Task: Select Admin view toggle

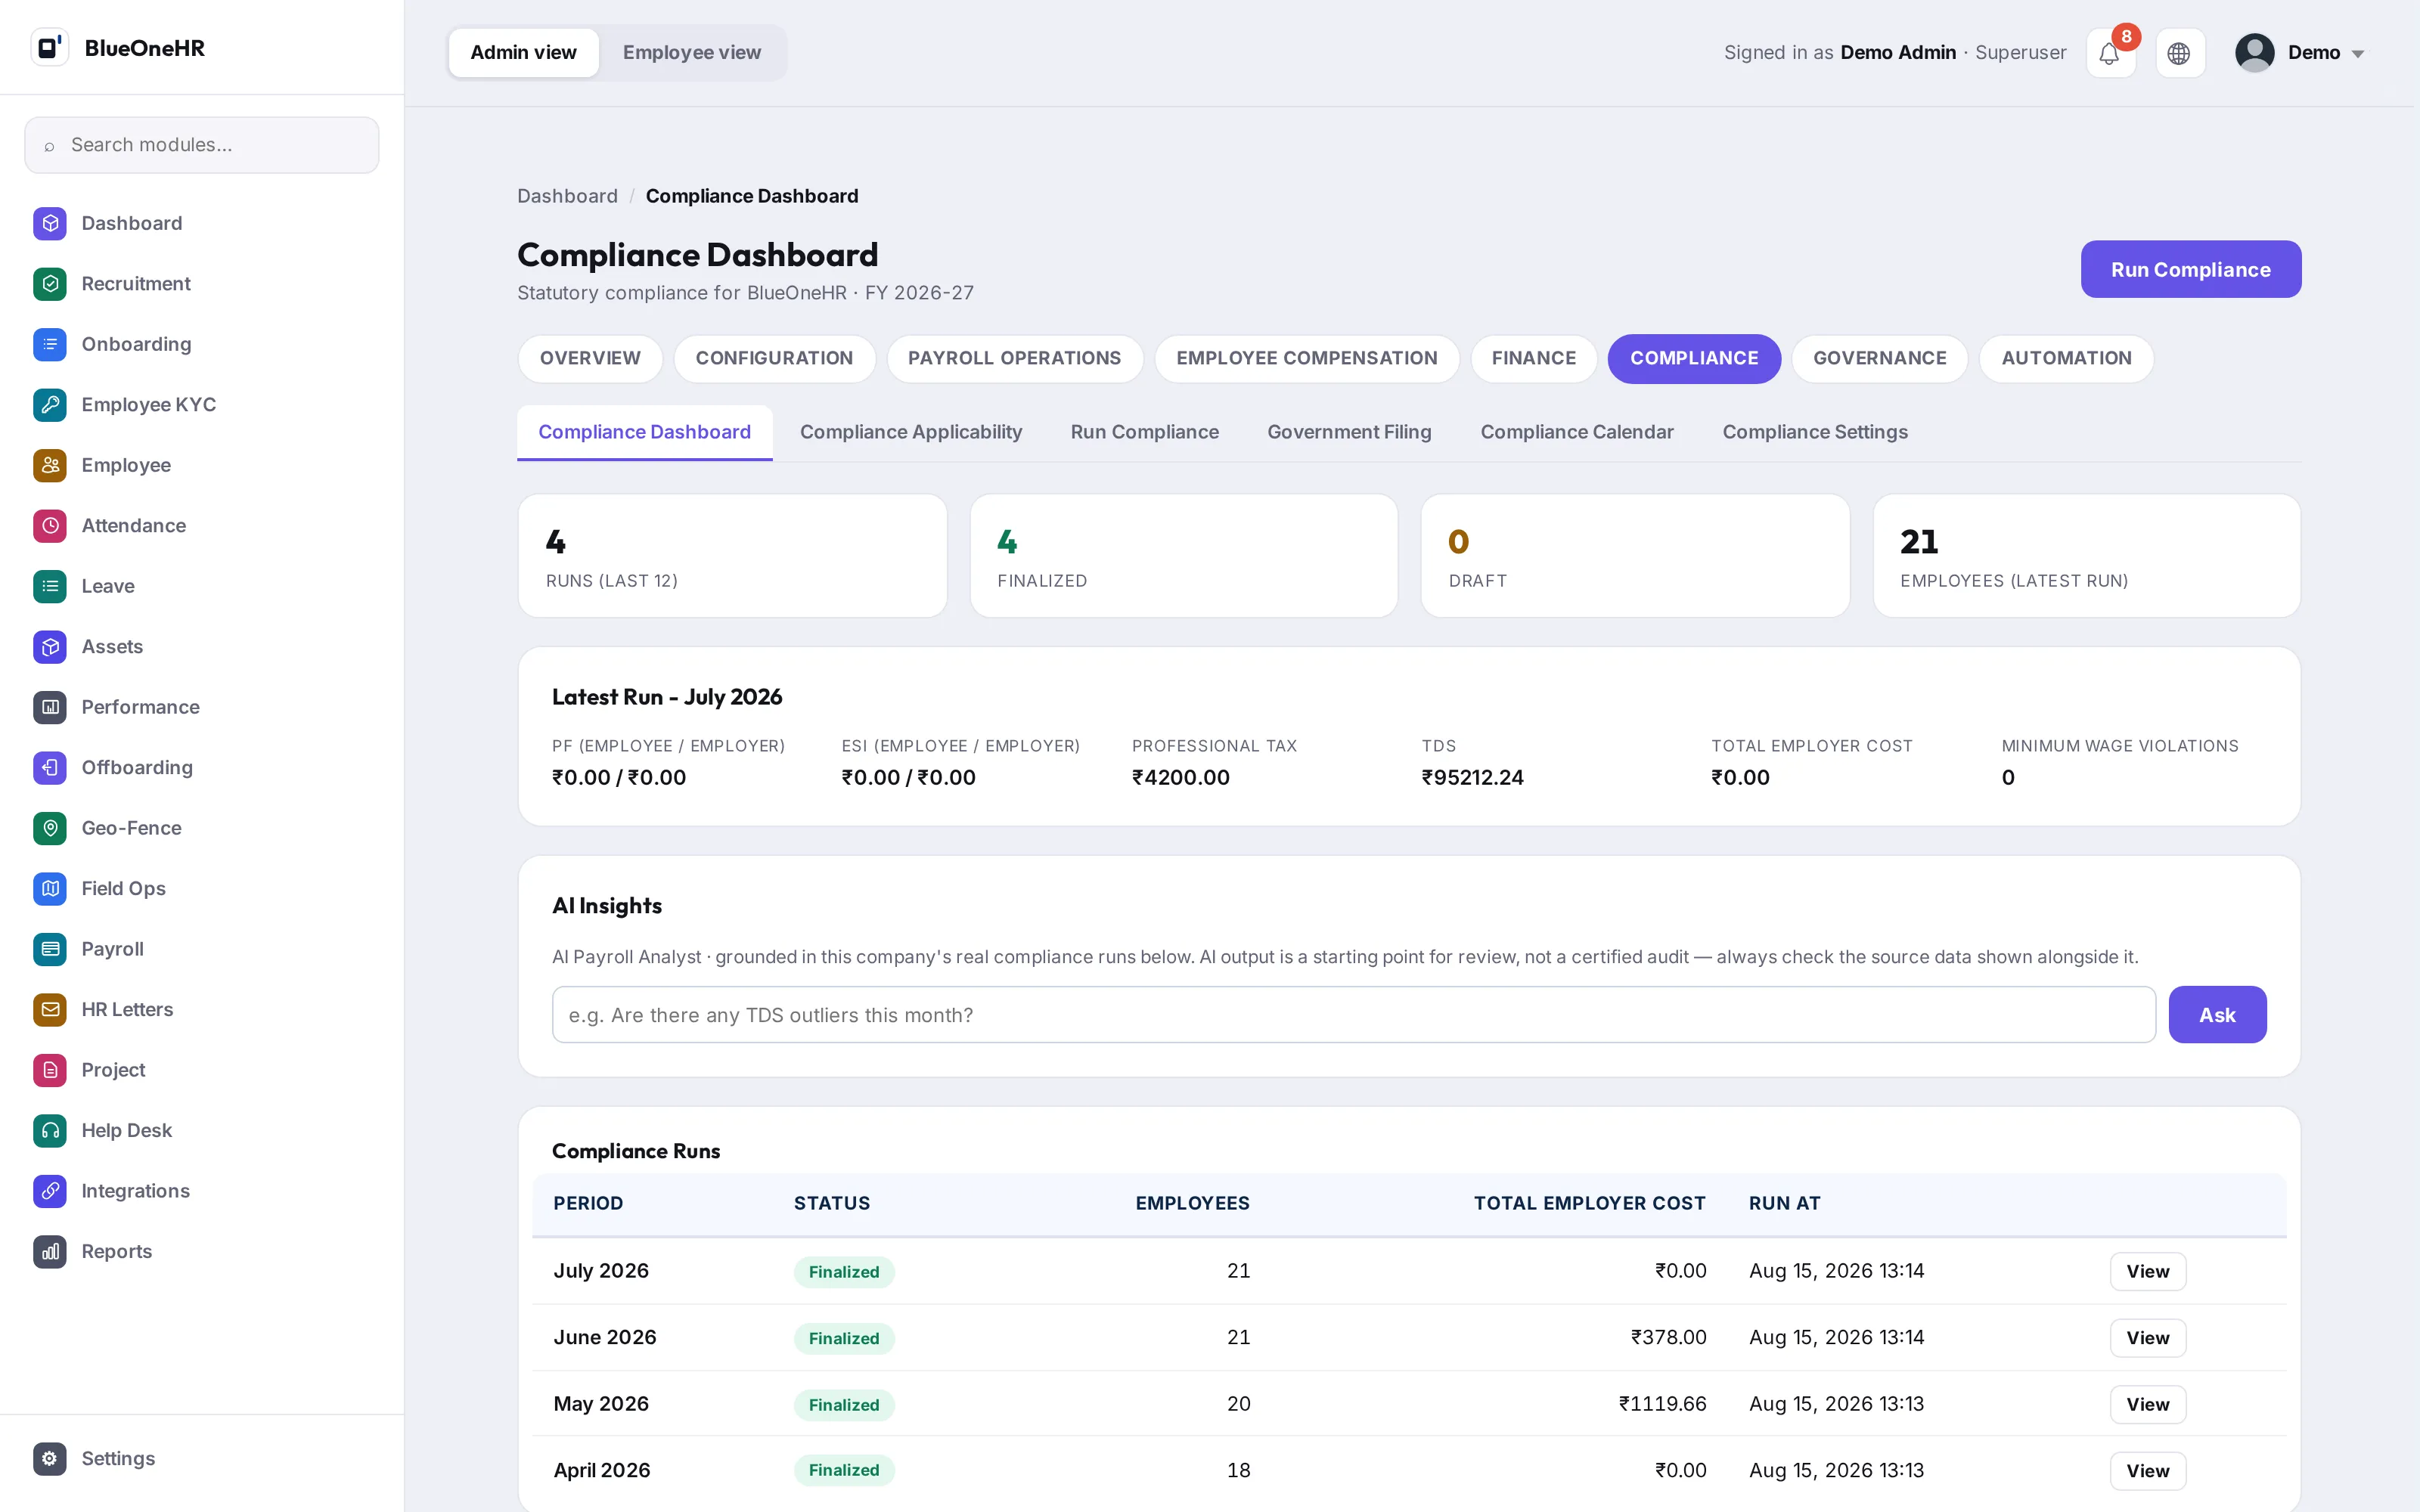Action: [523, 53]
